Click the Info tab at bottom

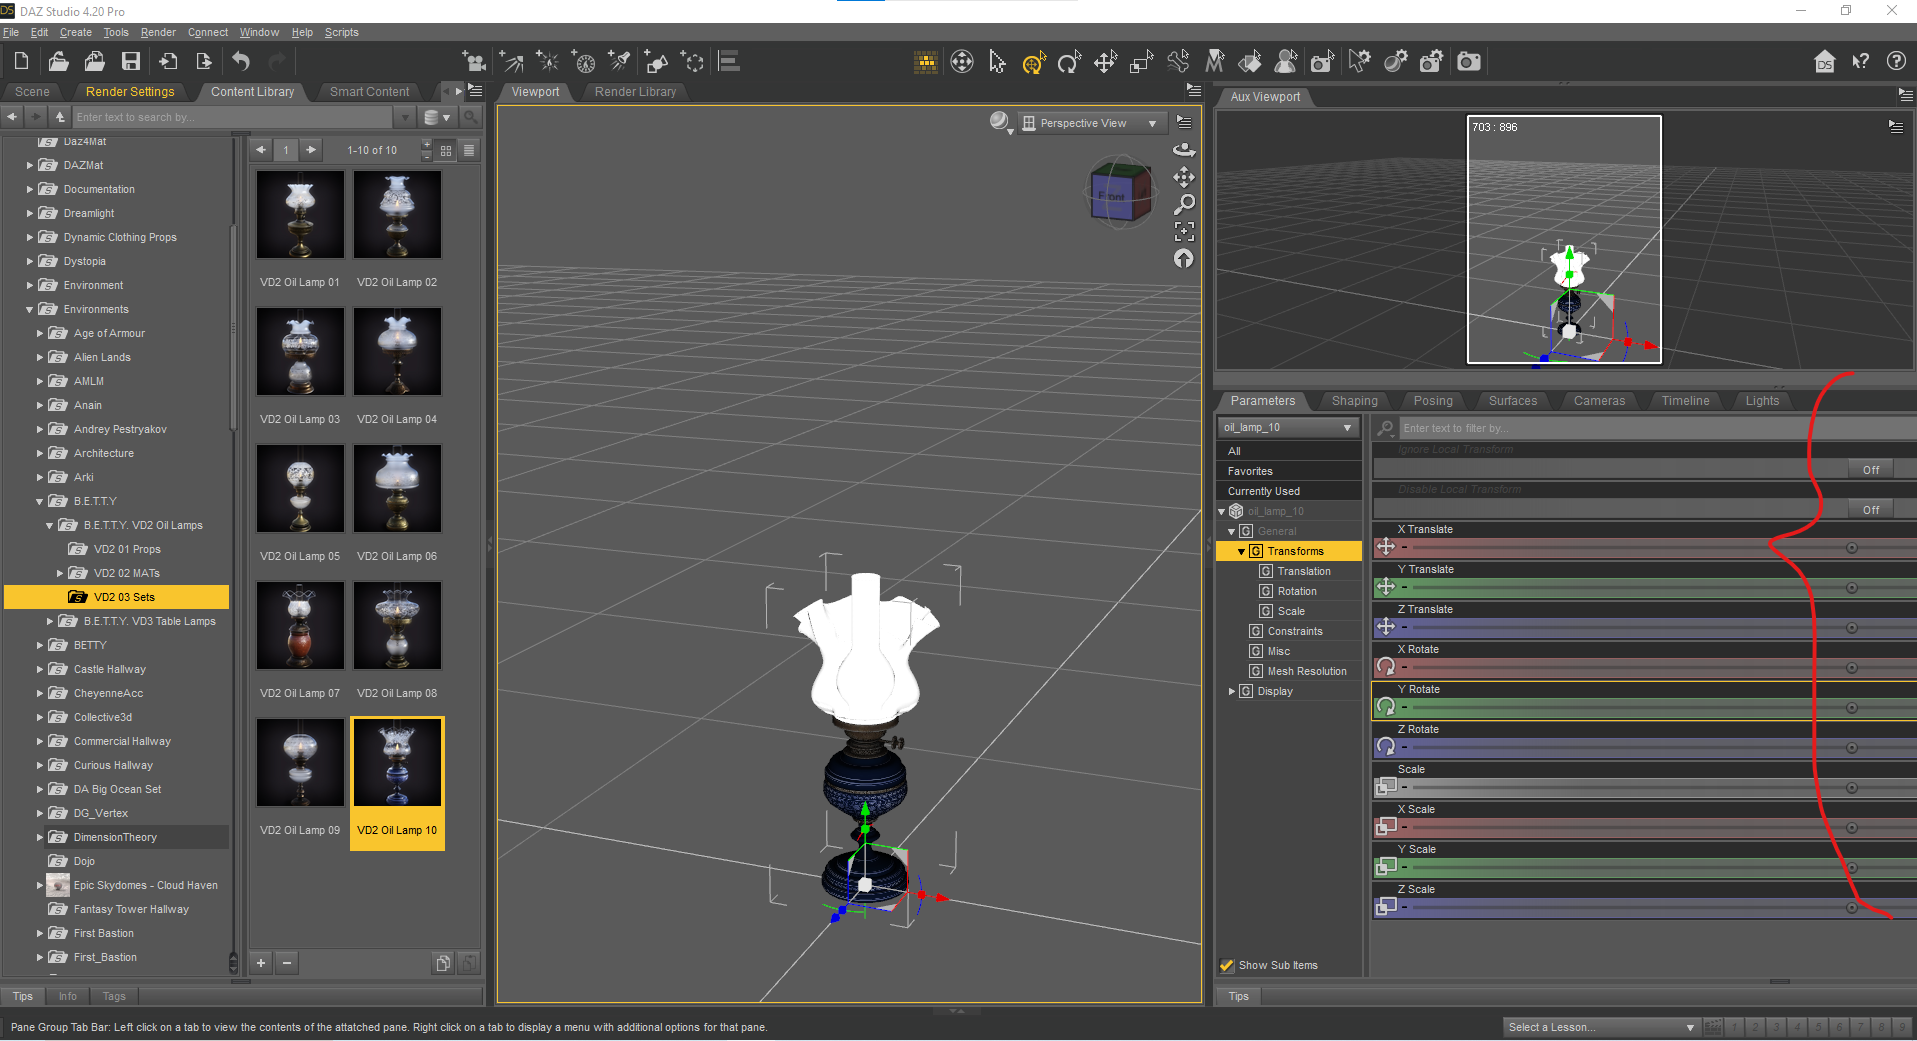coord(67,997)
